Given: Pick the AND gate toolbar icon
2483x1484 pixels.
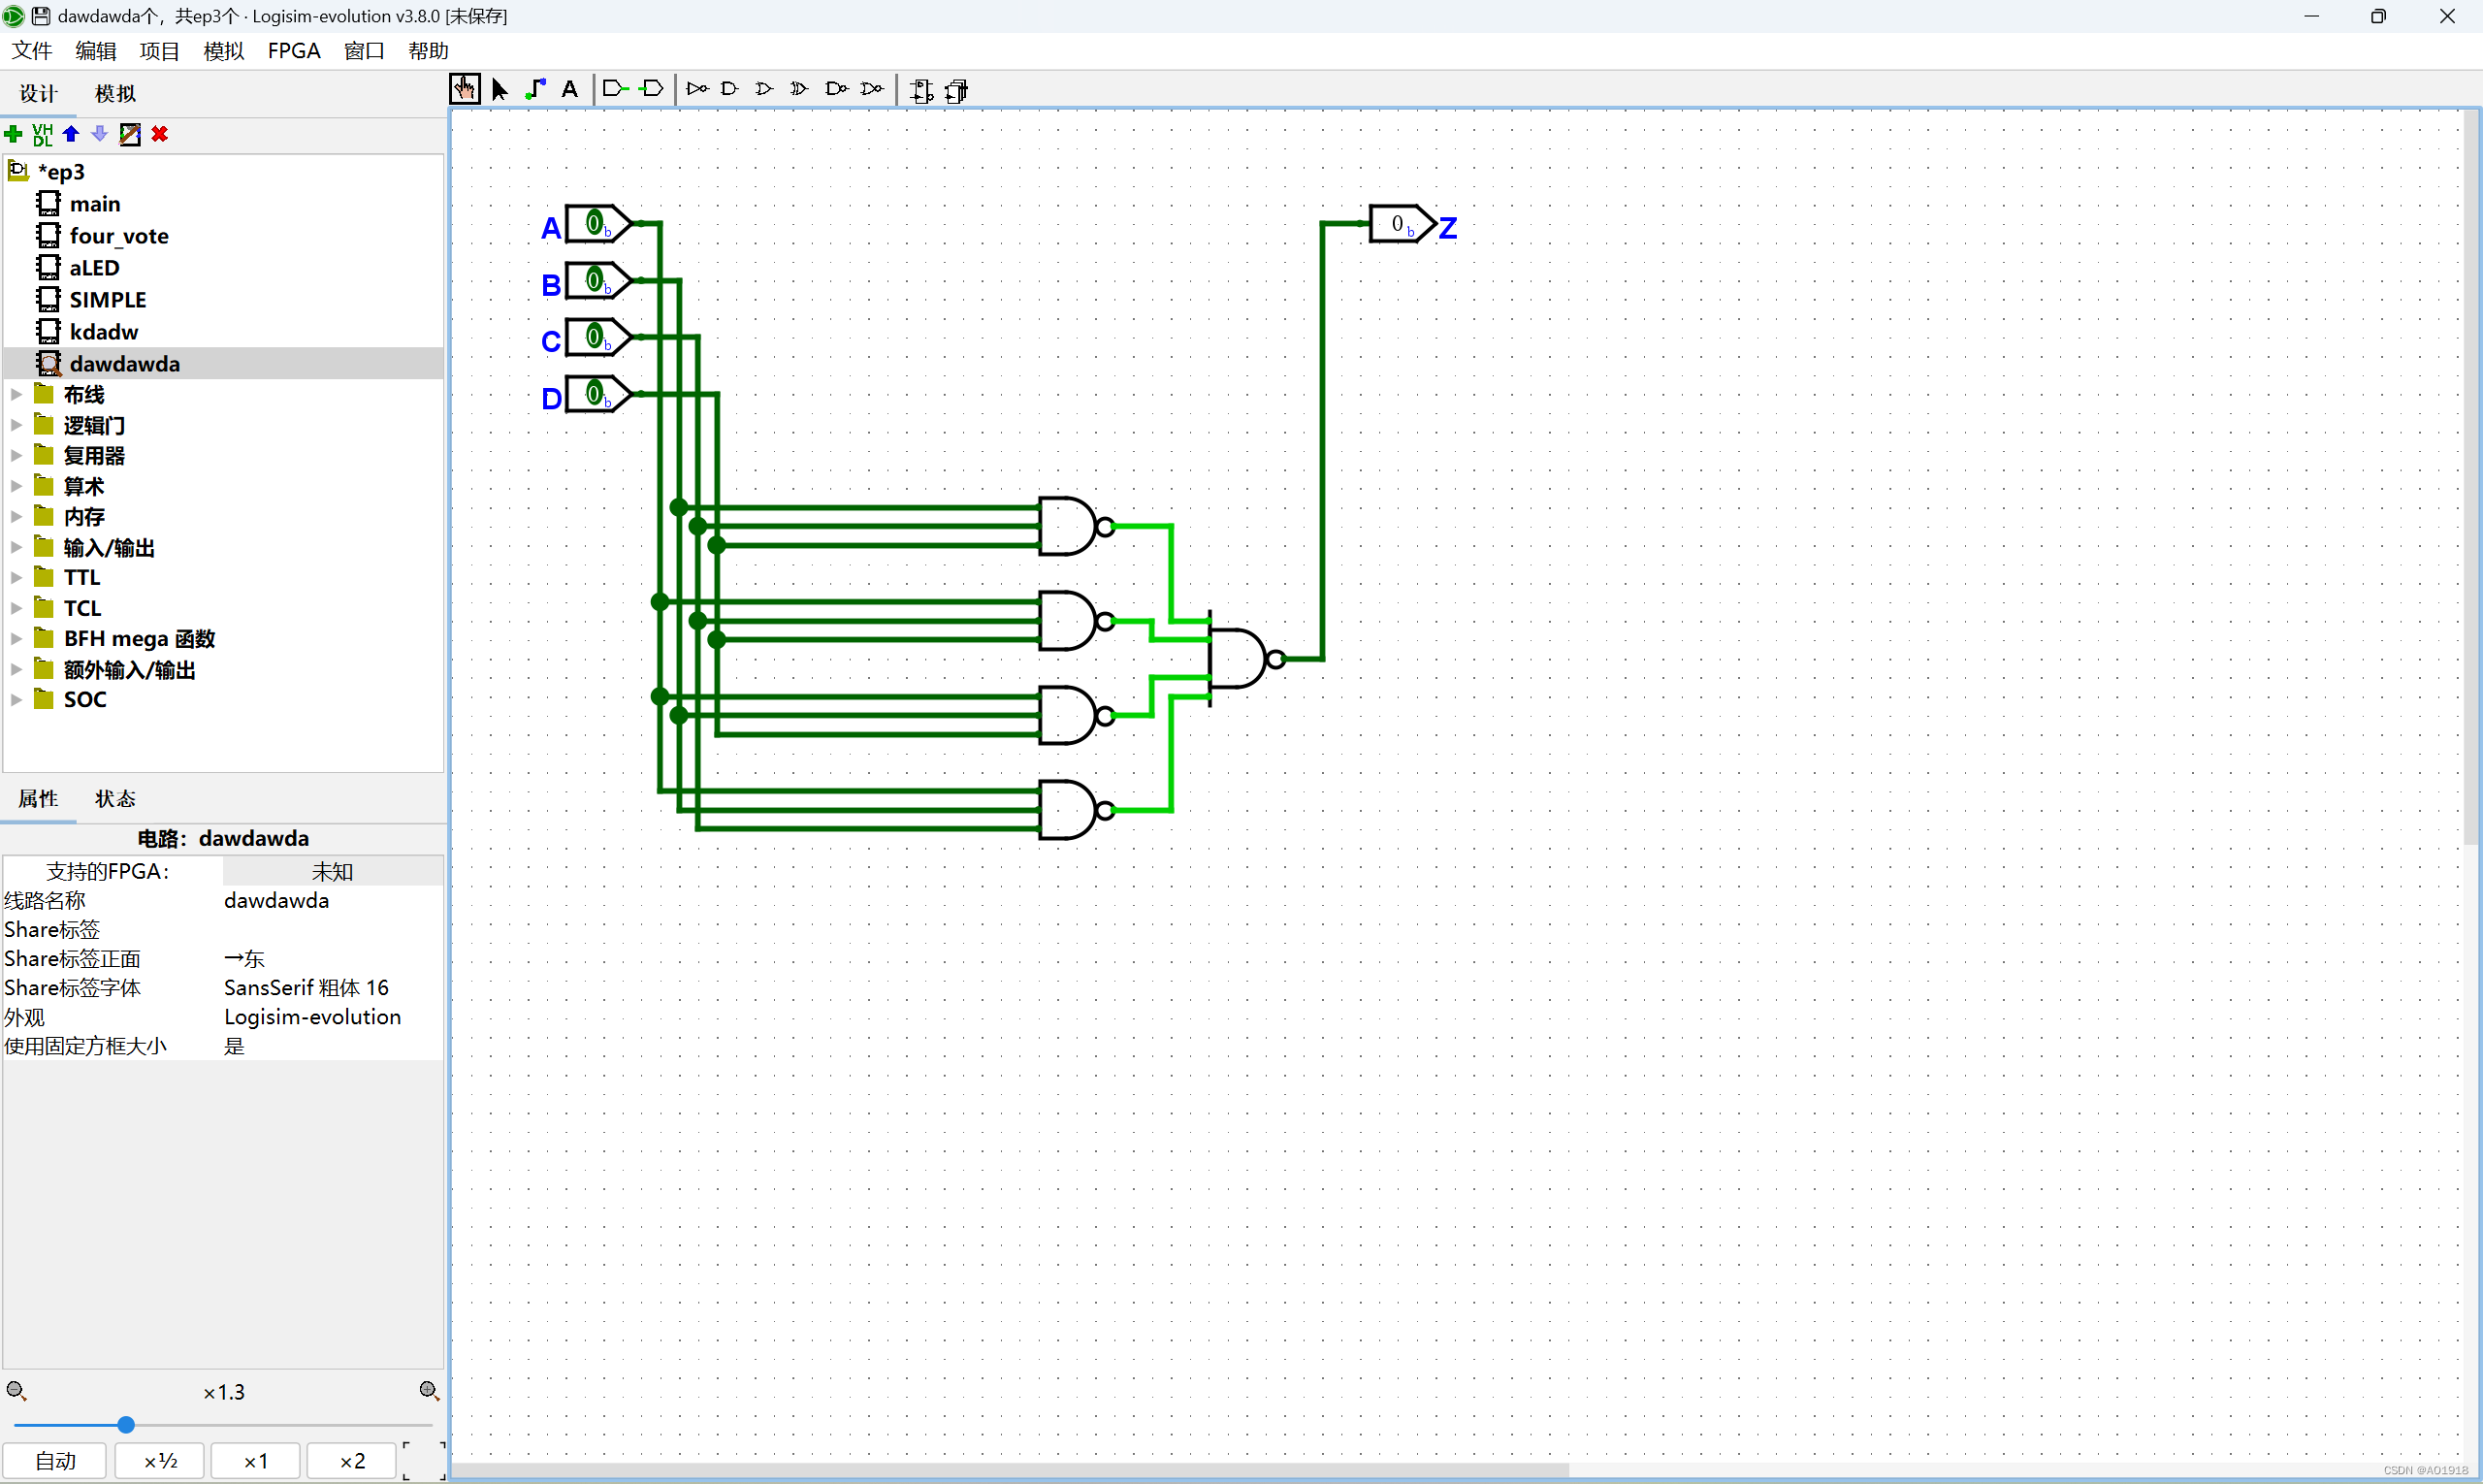Looking at the screenshot, I should tap(730, 89).
